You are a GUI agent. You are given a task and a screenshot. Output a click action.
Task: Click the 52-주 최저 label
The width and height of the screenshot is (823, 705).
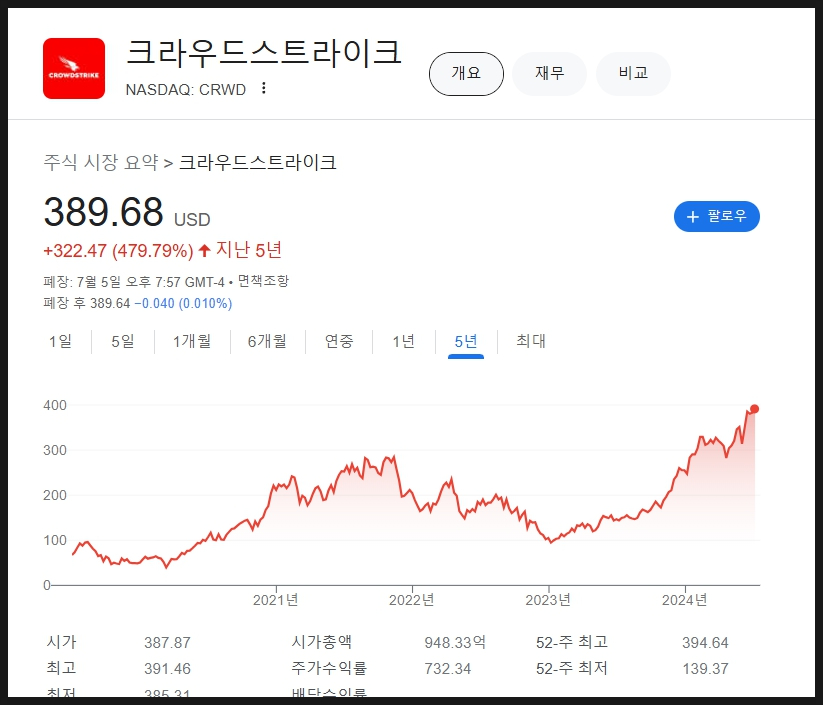point(572,668)
